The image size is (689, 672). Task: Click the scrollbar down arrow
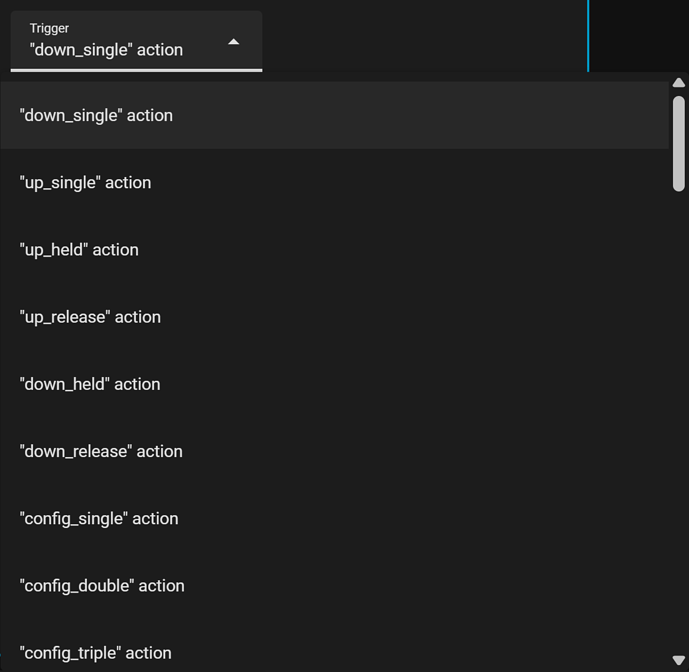679,661
